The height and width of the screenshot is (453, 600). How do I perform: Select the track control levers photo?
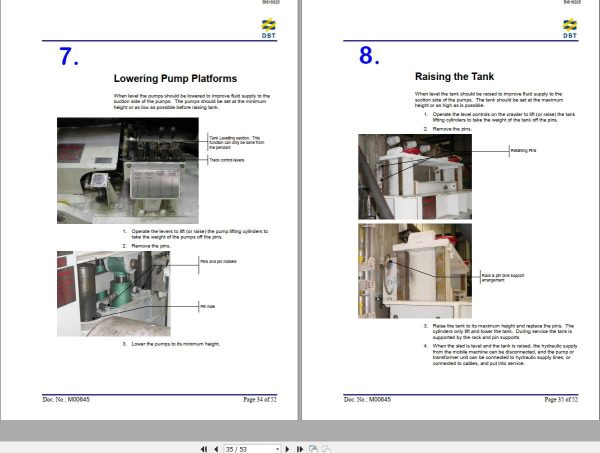click(128, 170)
